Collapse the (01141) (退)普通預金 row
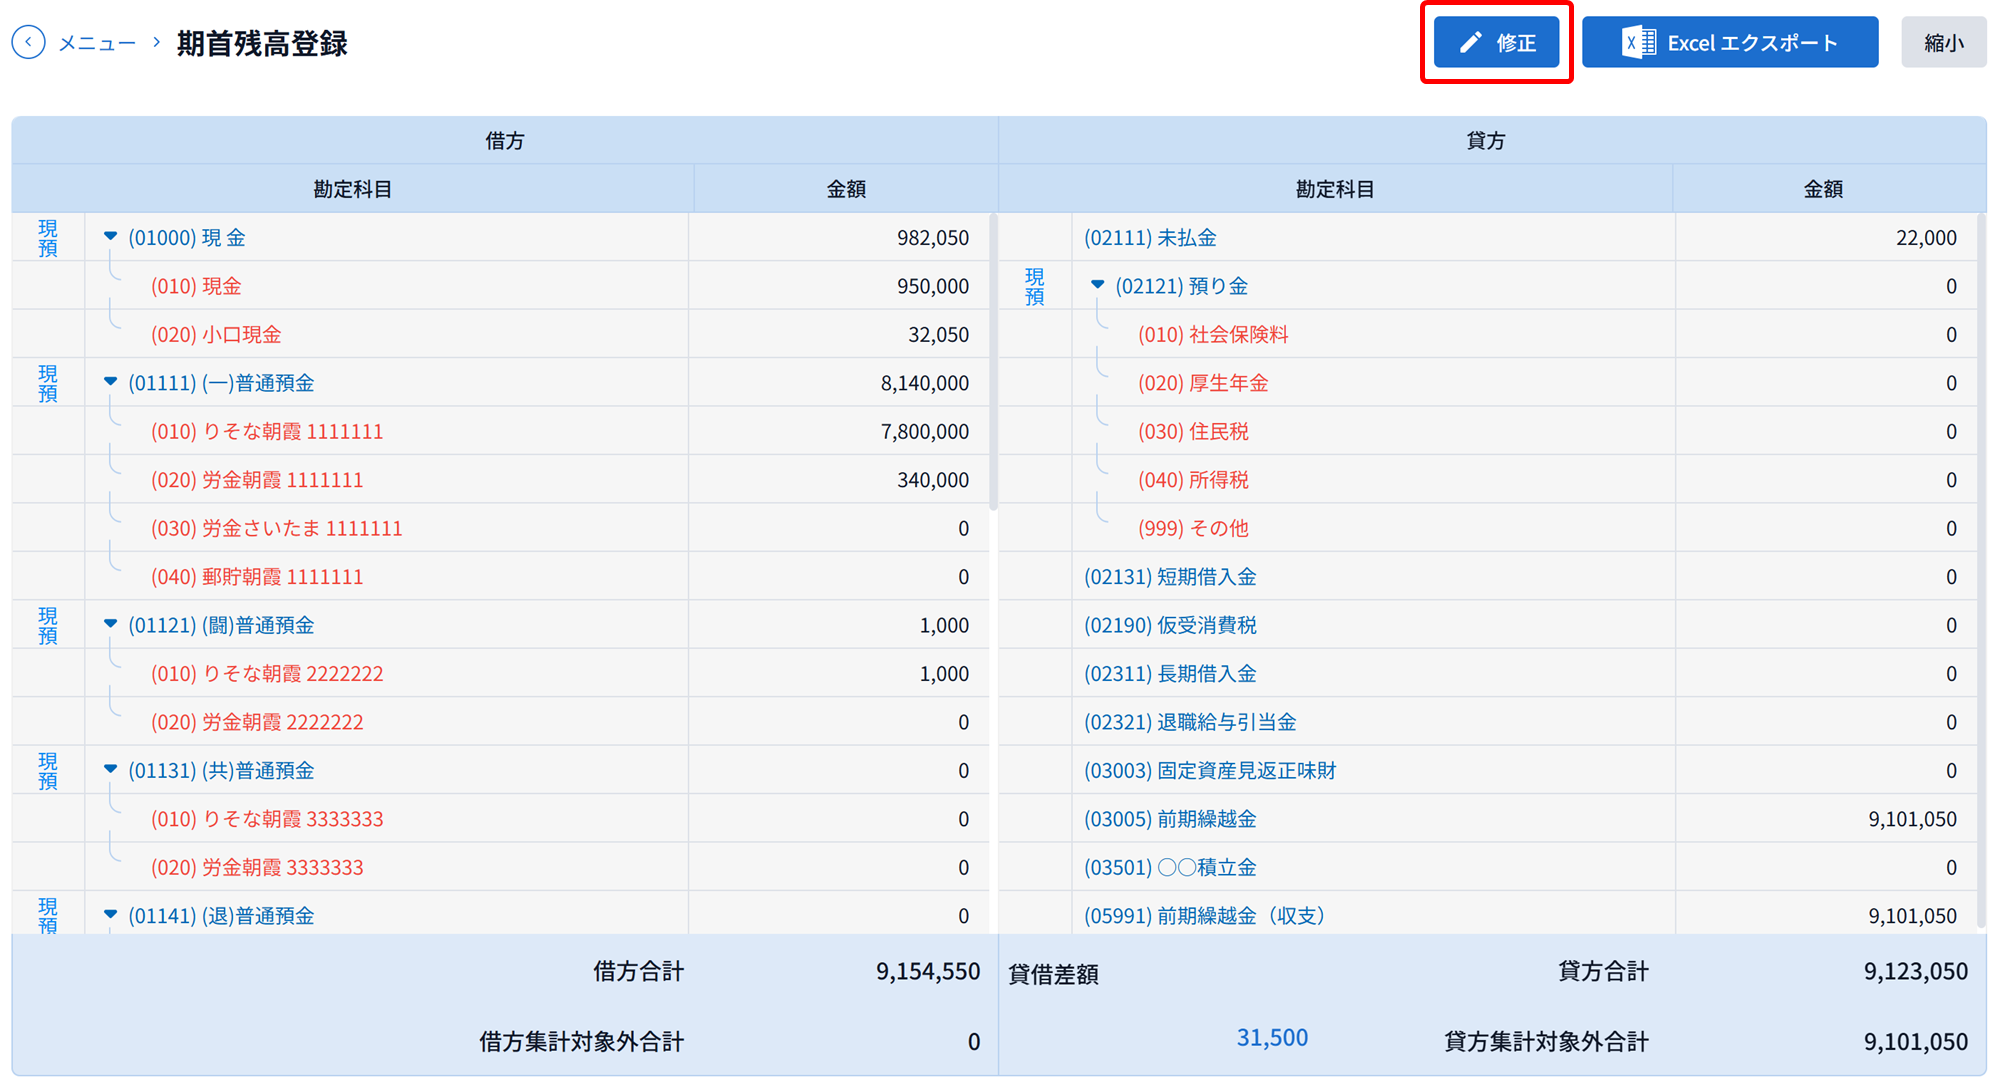This screenshot has width=2000, height=1092. [110, 915]
